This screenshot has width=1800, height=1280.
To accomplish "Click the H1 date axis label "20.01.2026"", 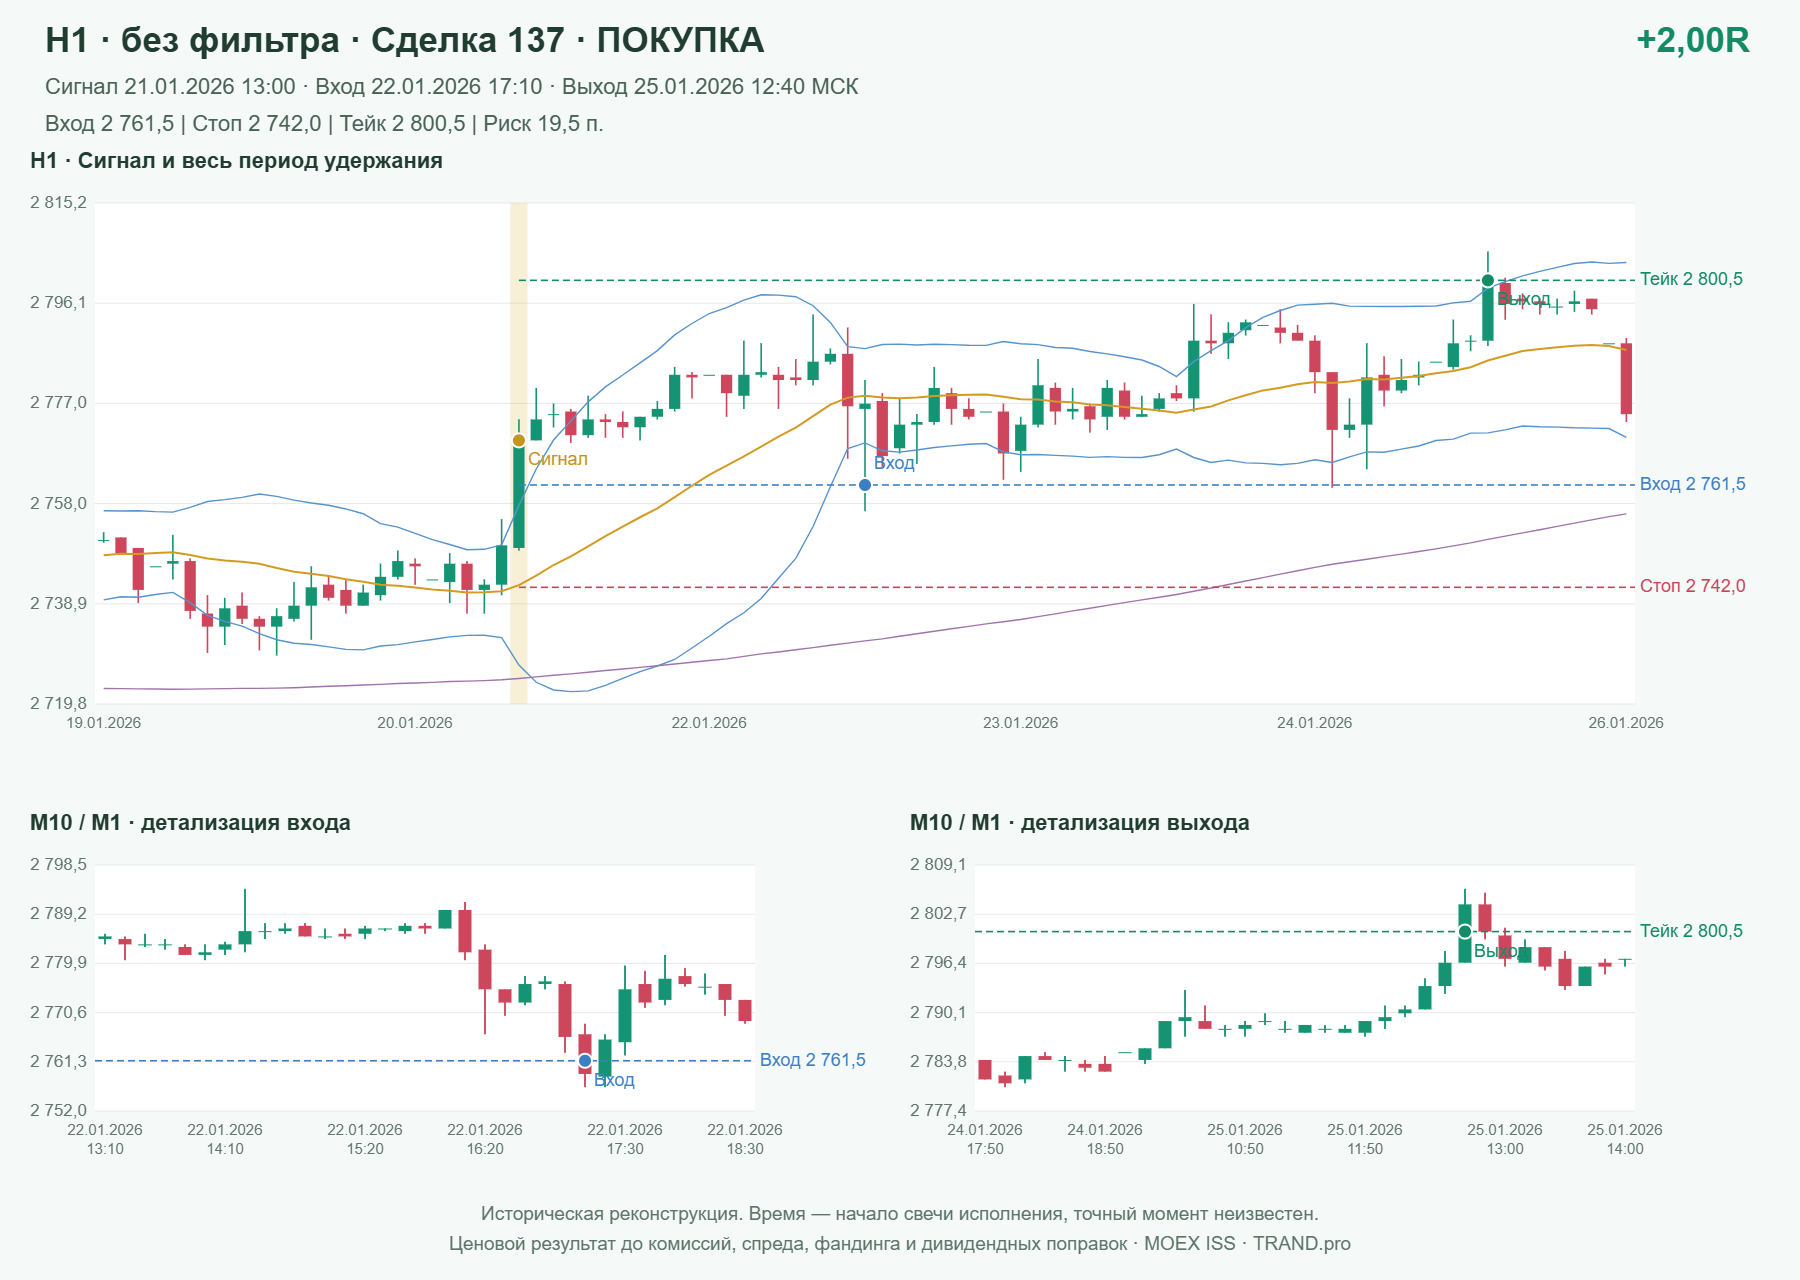I will [x=415, y=723].
